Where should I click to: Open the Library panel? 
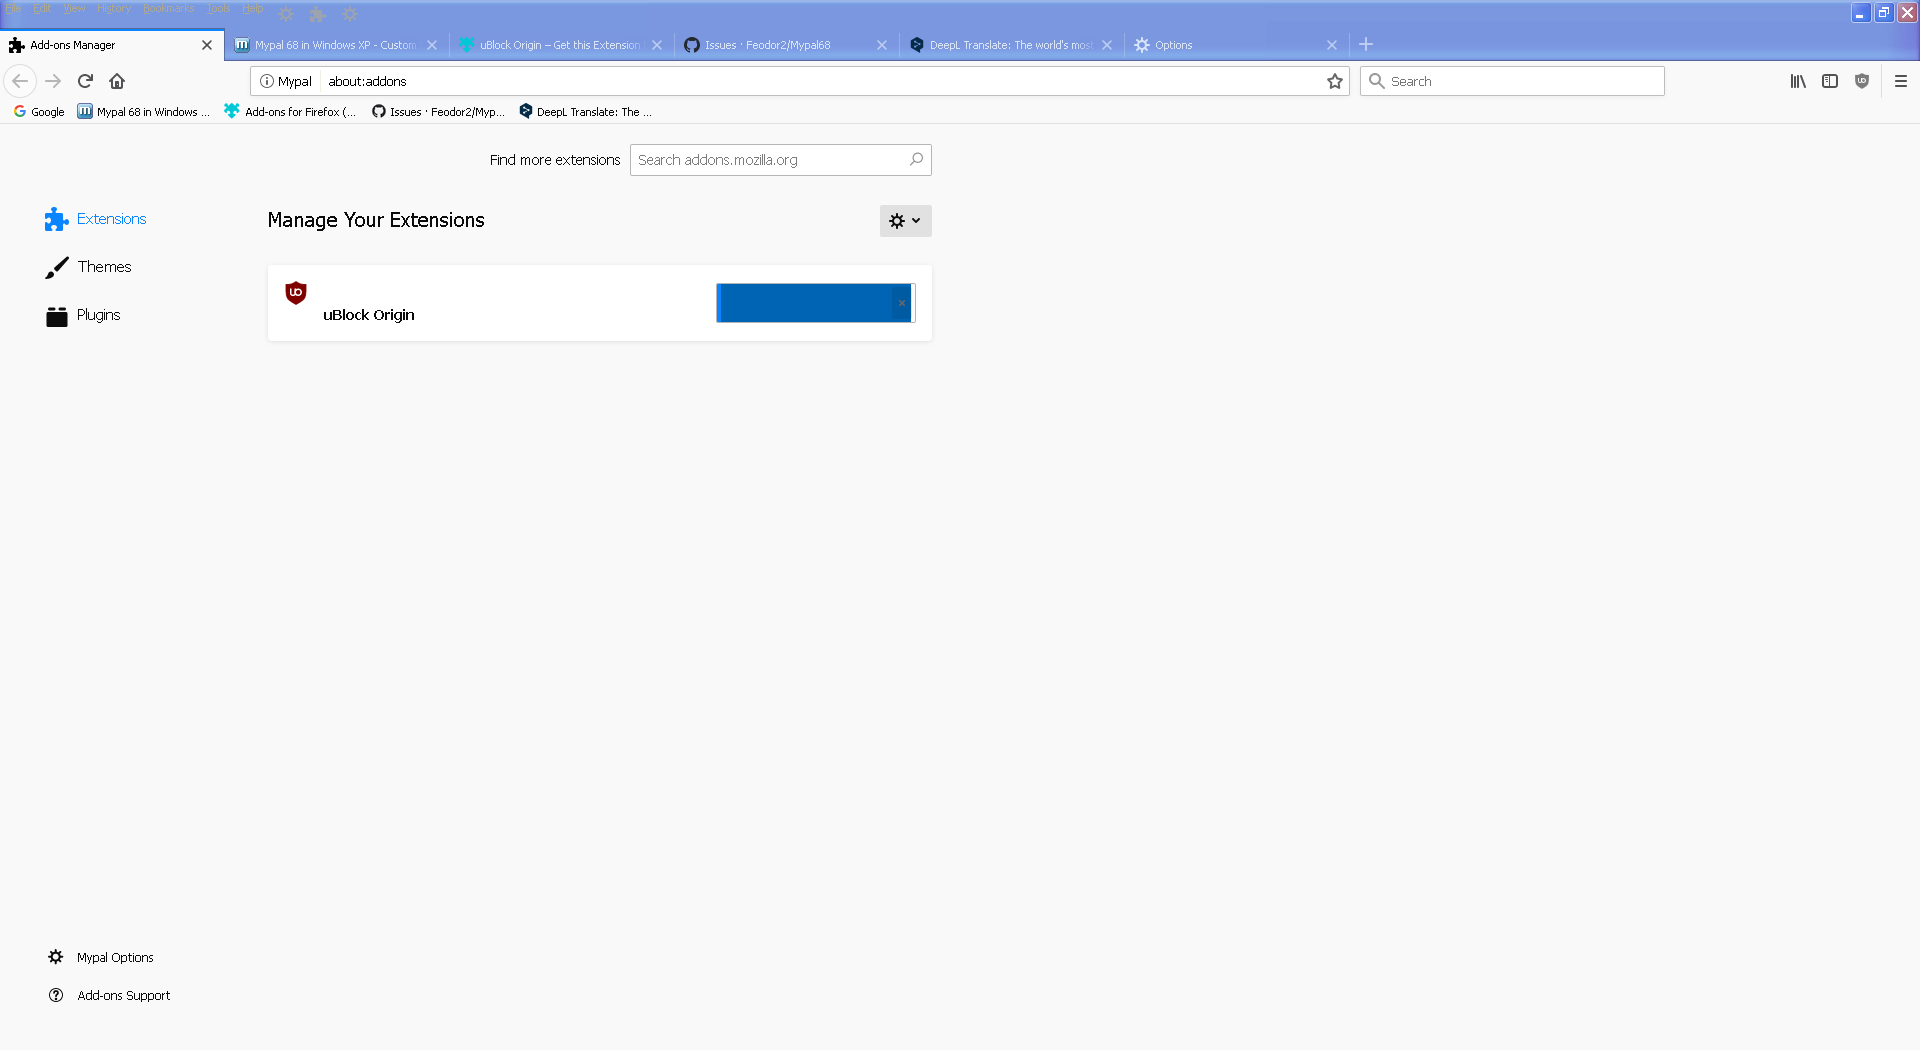click(1797, 81)
